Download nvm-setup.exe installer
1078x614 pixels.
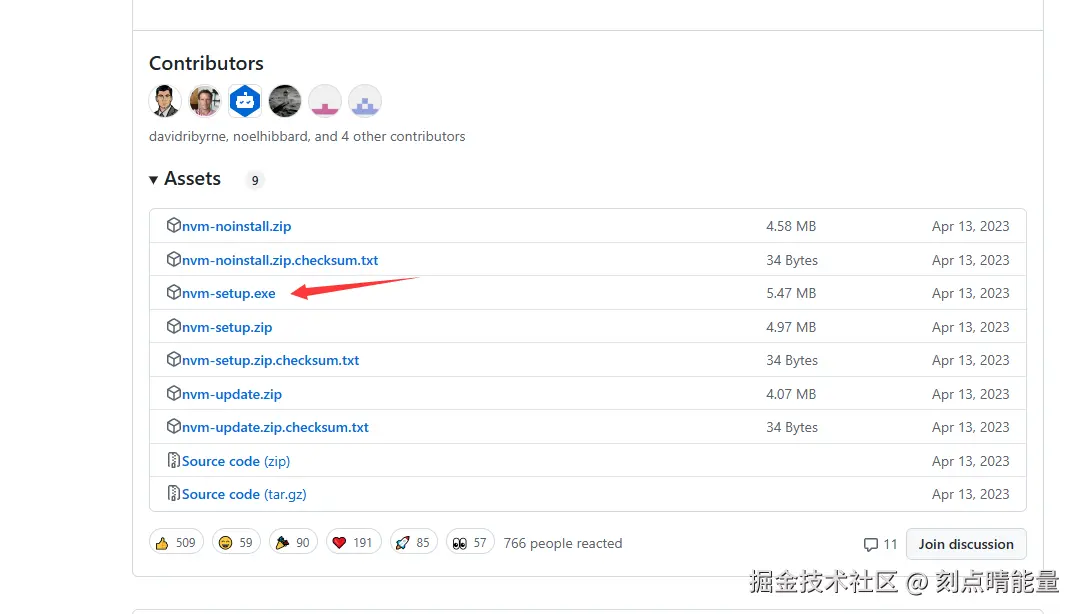coord(228,294)
